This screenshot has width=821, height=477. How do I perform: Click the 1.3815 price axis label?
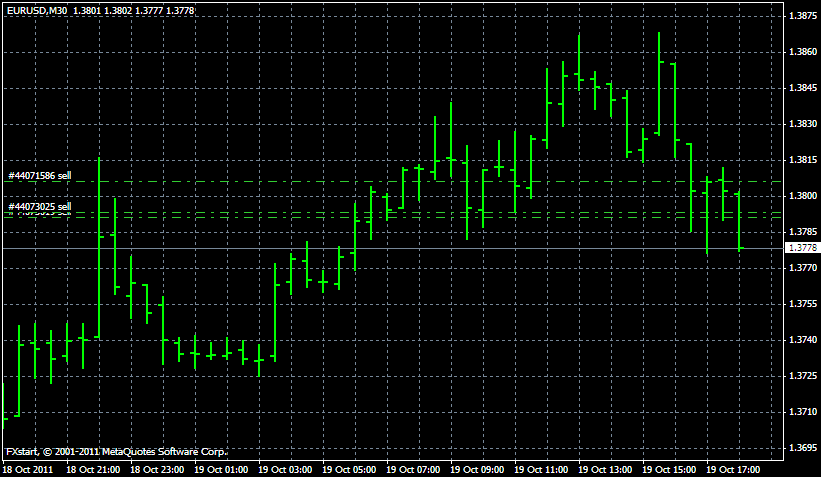click(x=803, y=160)
